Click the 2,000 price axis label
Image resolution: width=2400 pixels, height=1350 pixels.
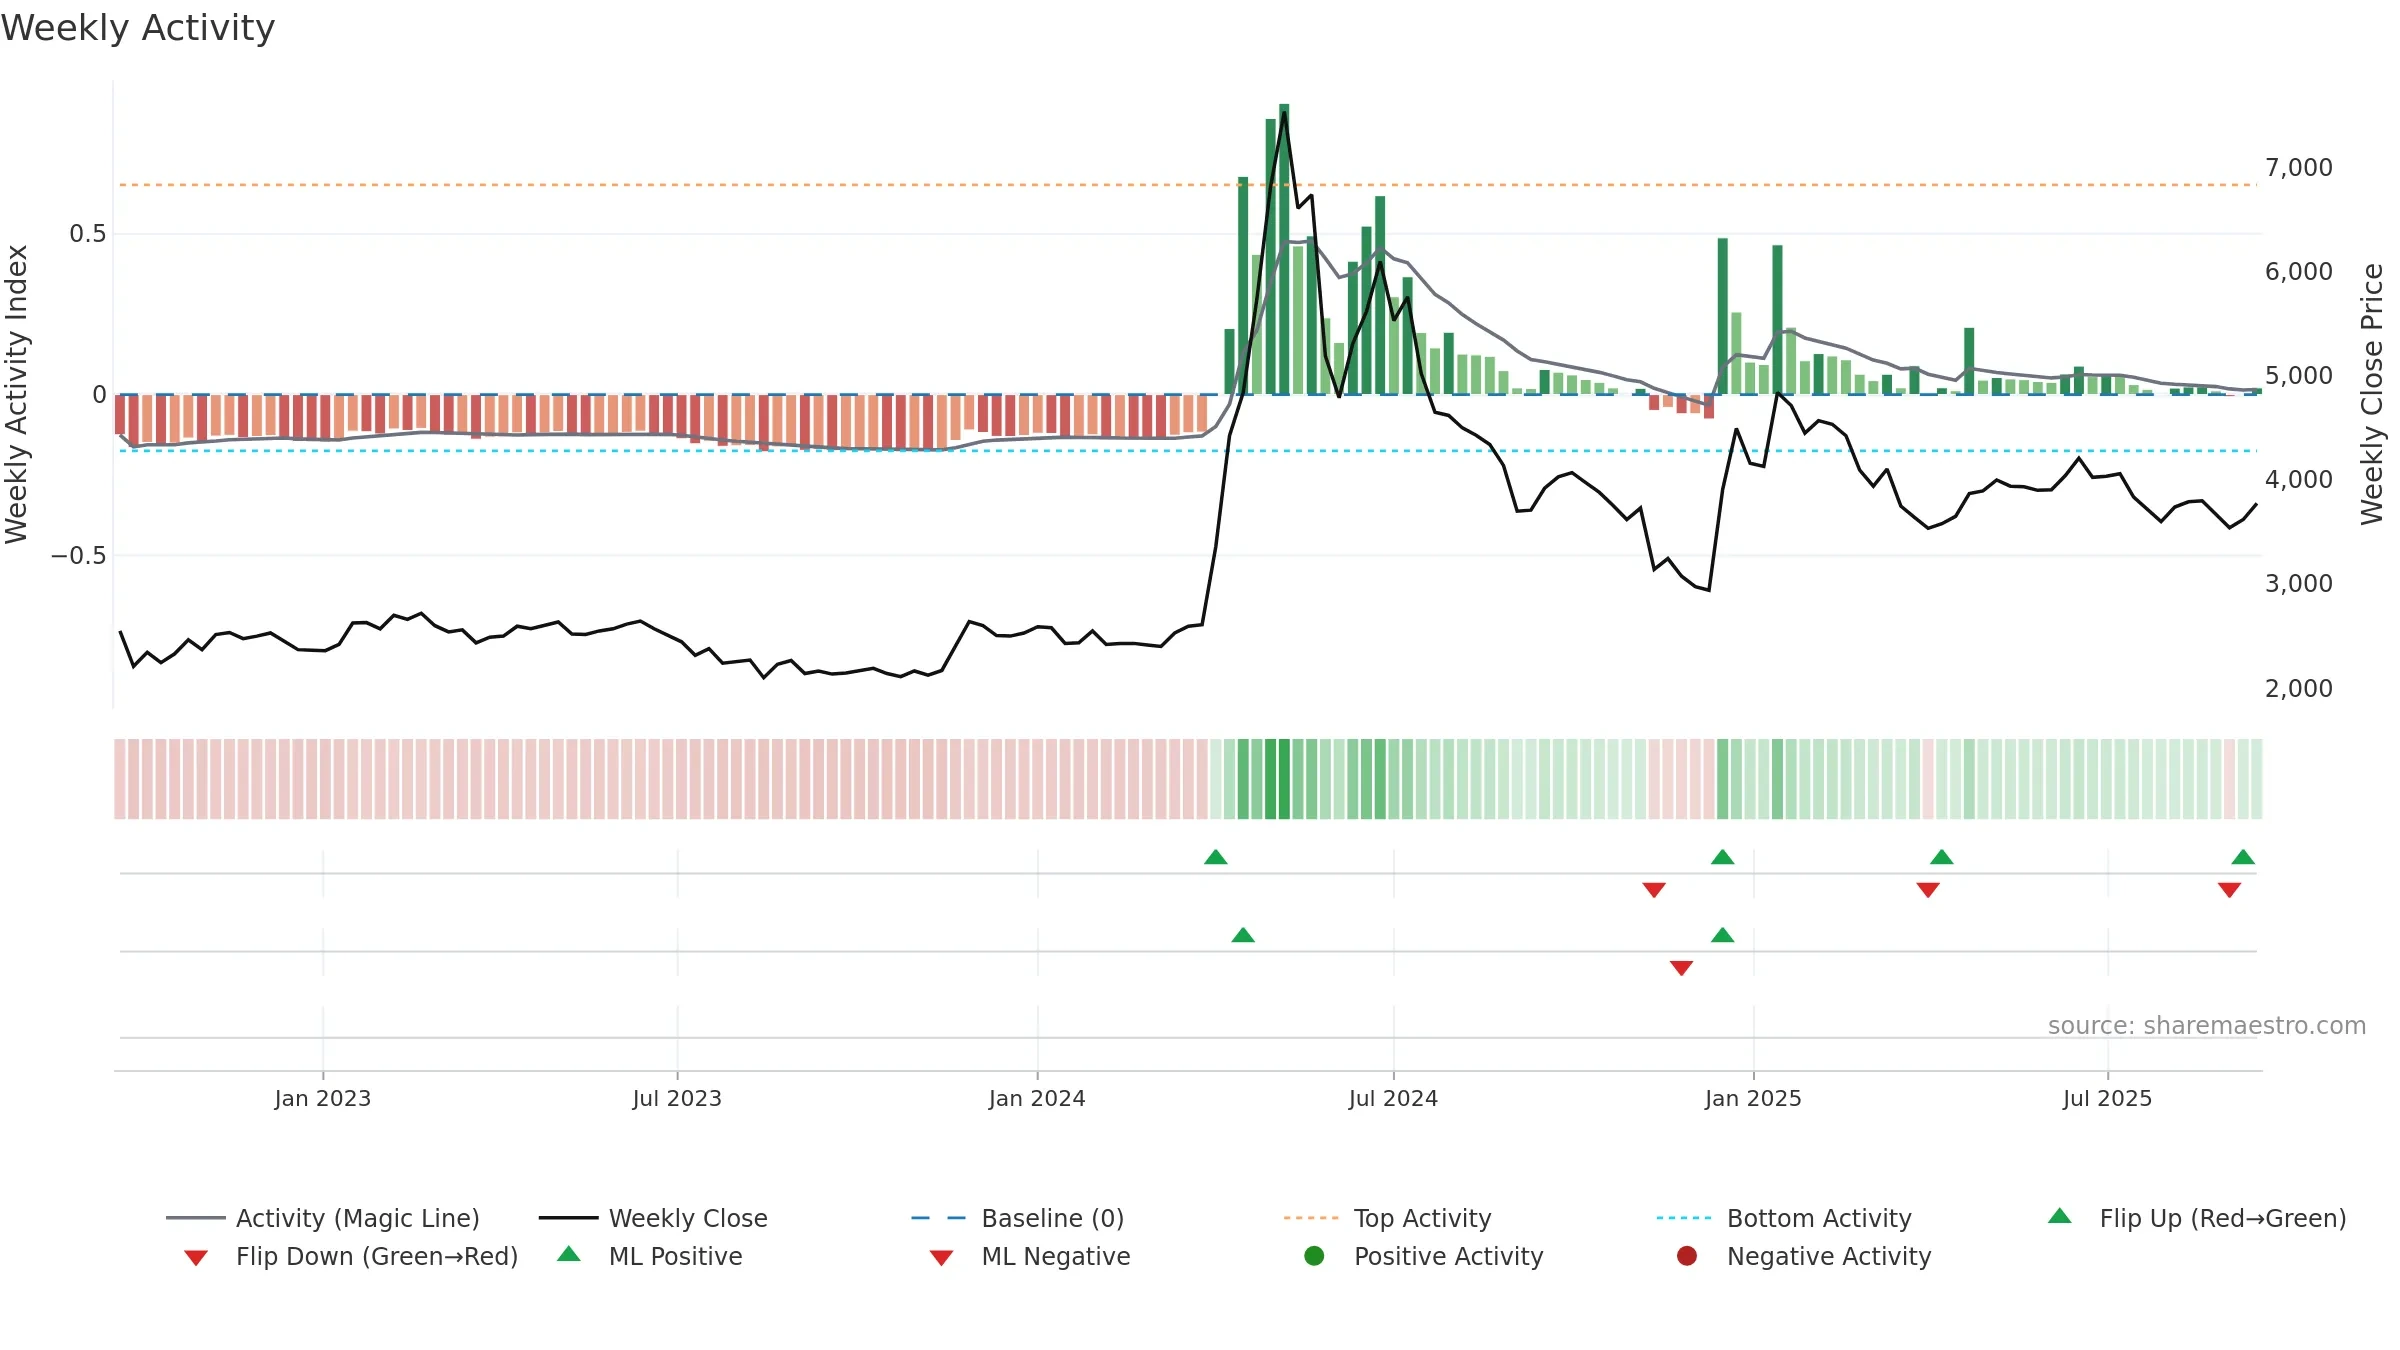2299,688
